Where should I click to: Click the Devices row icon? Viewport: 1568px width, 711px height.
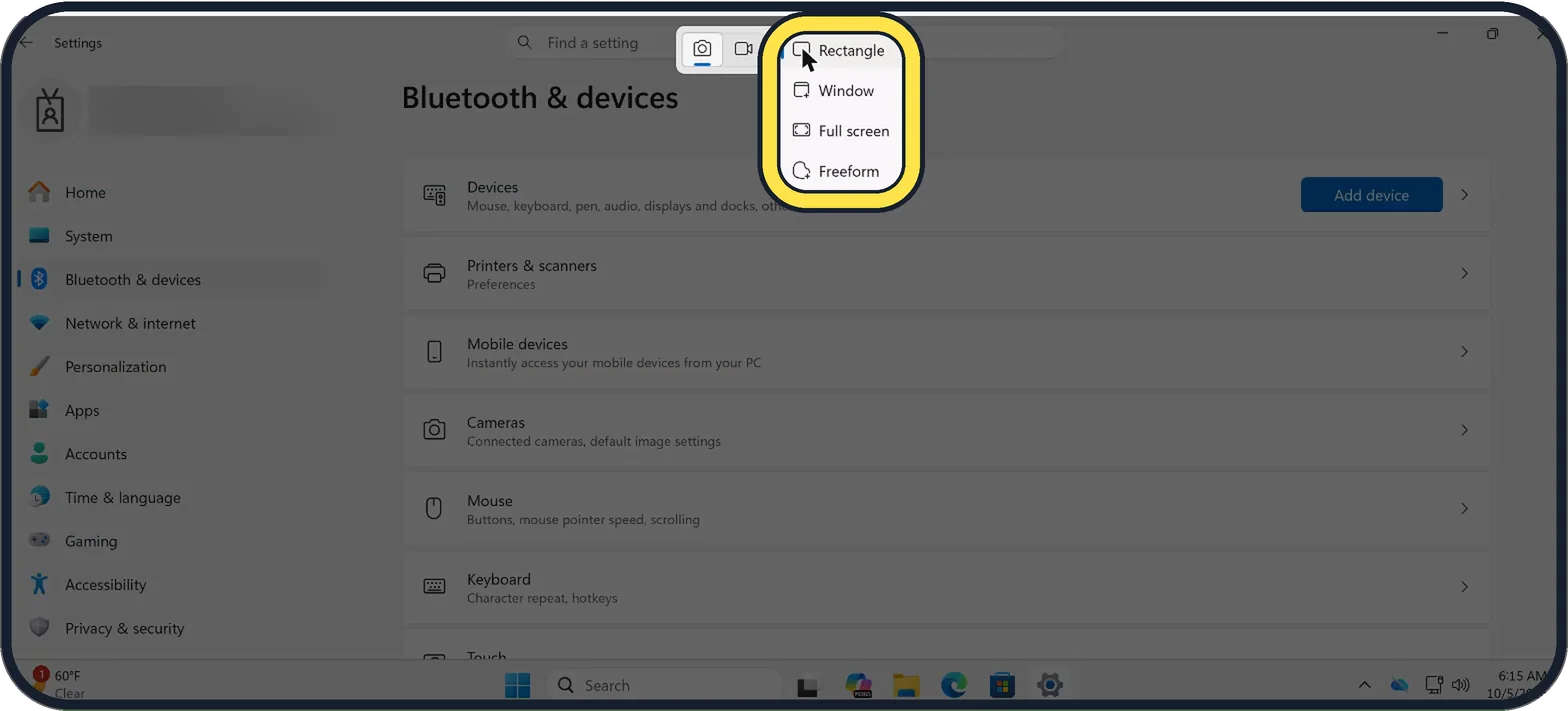(x=434, y=195)
